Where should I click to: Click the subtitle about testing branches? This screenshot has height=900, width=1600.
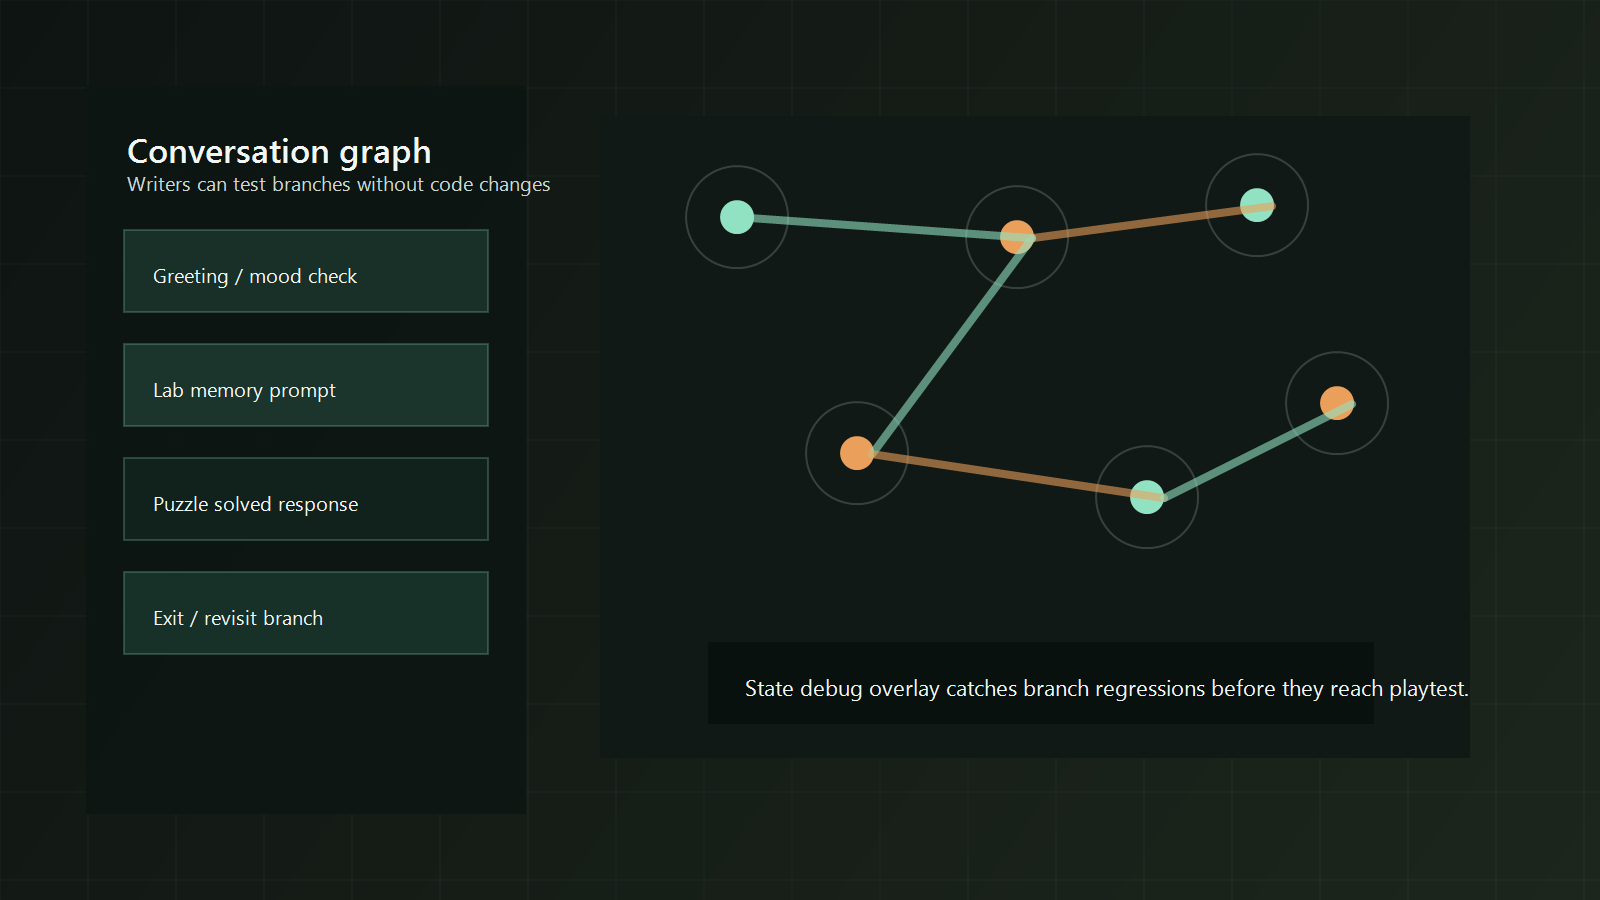tap(337, 184)
